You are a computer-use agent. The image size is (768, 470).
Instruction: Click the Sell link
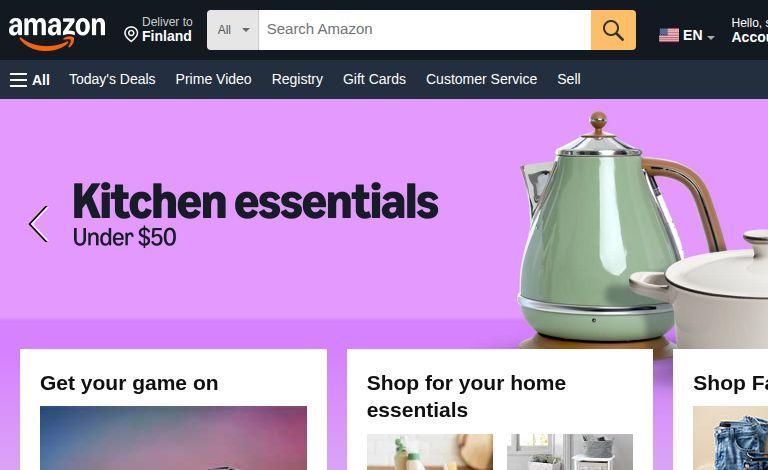pos(569,79)
